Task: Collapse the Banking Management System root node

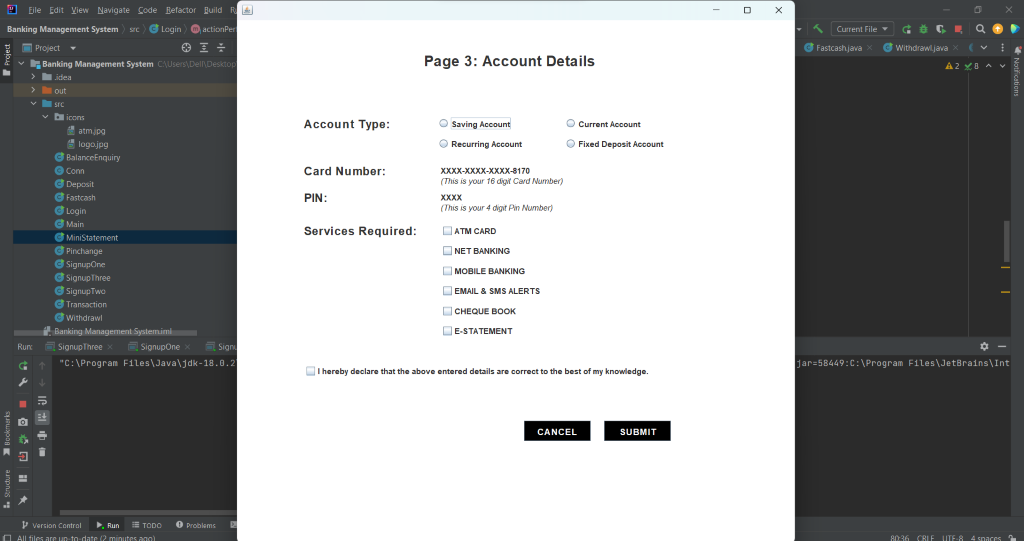Action: click(21, 63)
